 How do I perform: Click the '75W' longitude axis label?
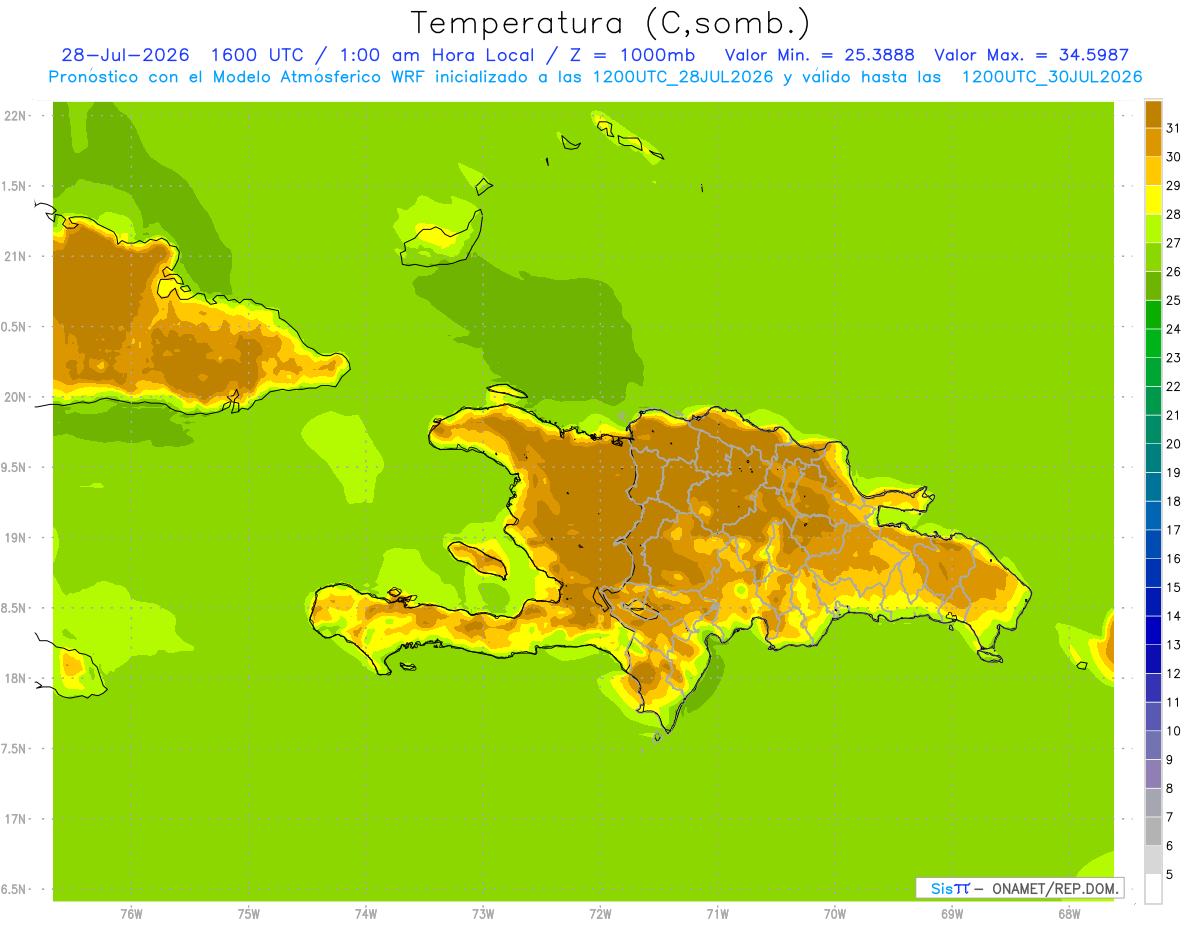pyautogui.click(x=249, y=914)
